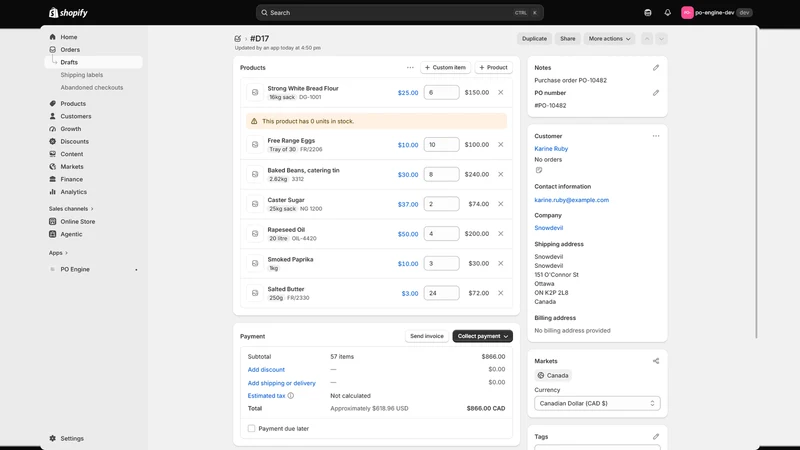Go to next draft order arrow
This screenshot has height=450, width=800.
(x=661, y=39)
